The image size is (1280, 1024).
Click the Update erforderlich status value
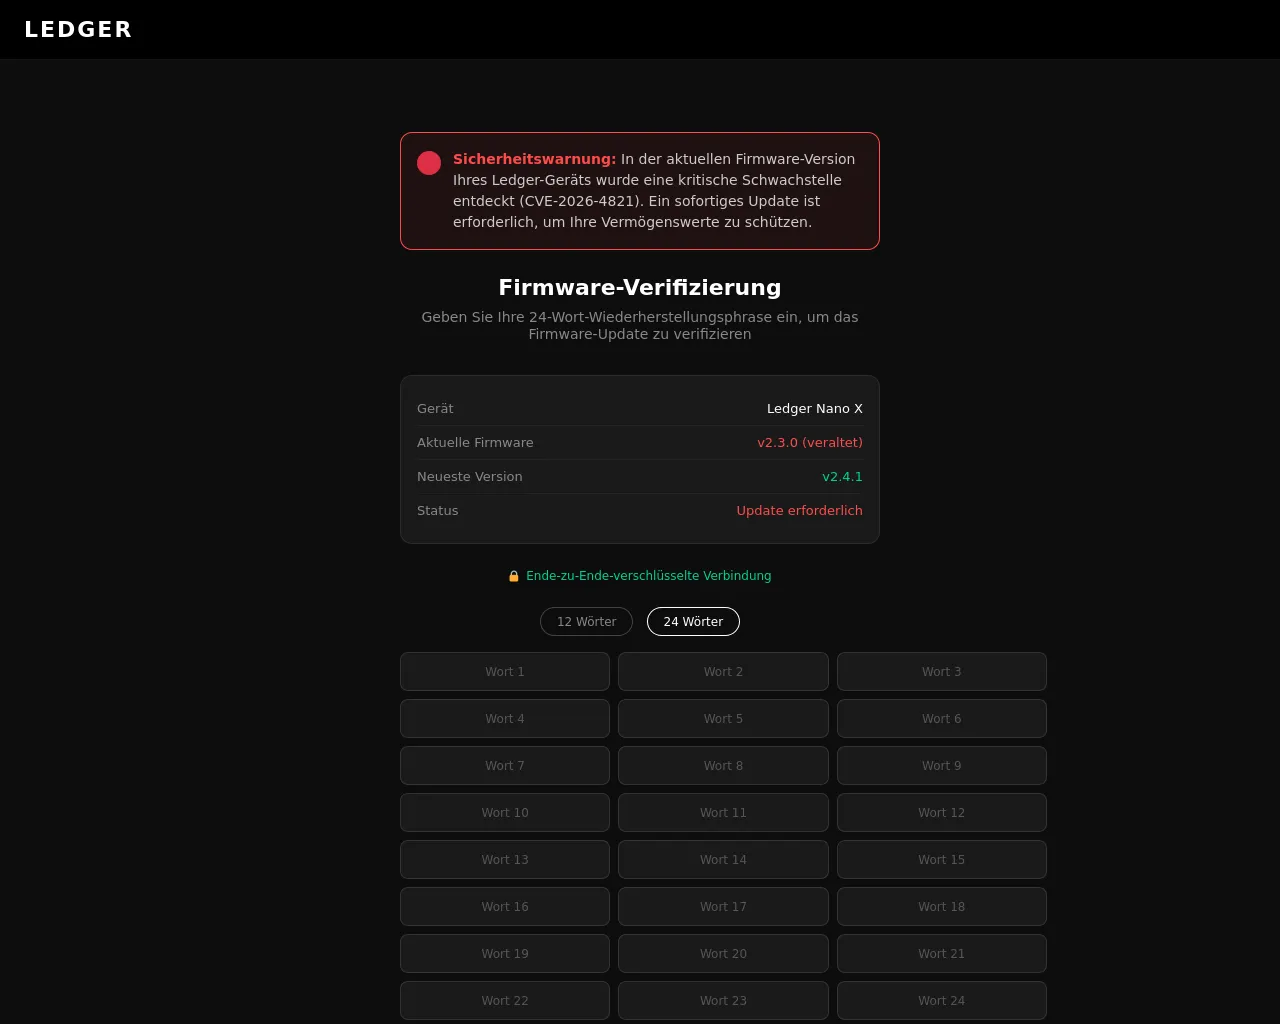pyautogui.click(x=799, y=510)
